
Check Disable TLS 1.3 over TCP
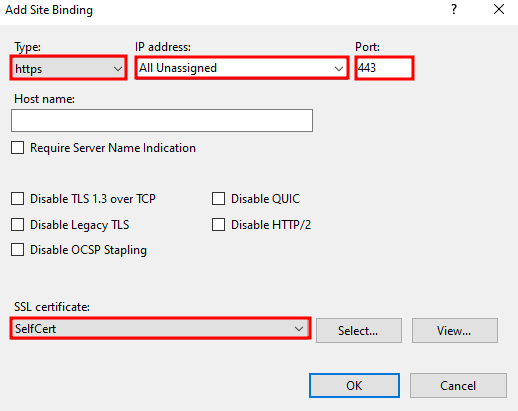click(17, 198)
